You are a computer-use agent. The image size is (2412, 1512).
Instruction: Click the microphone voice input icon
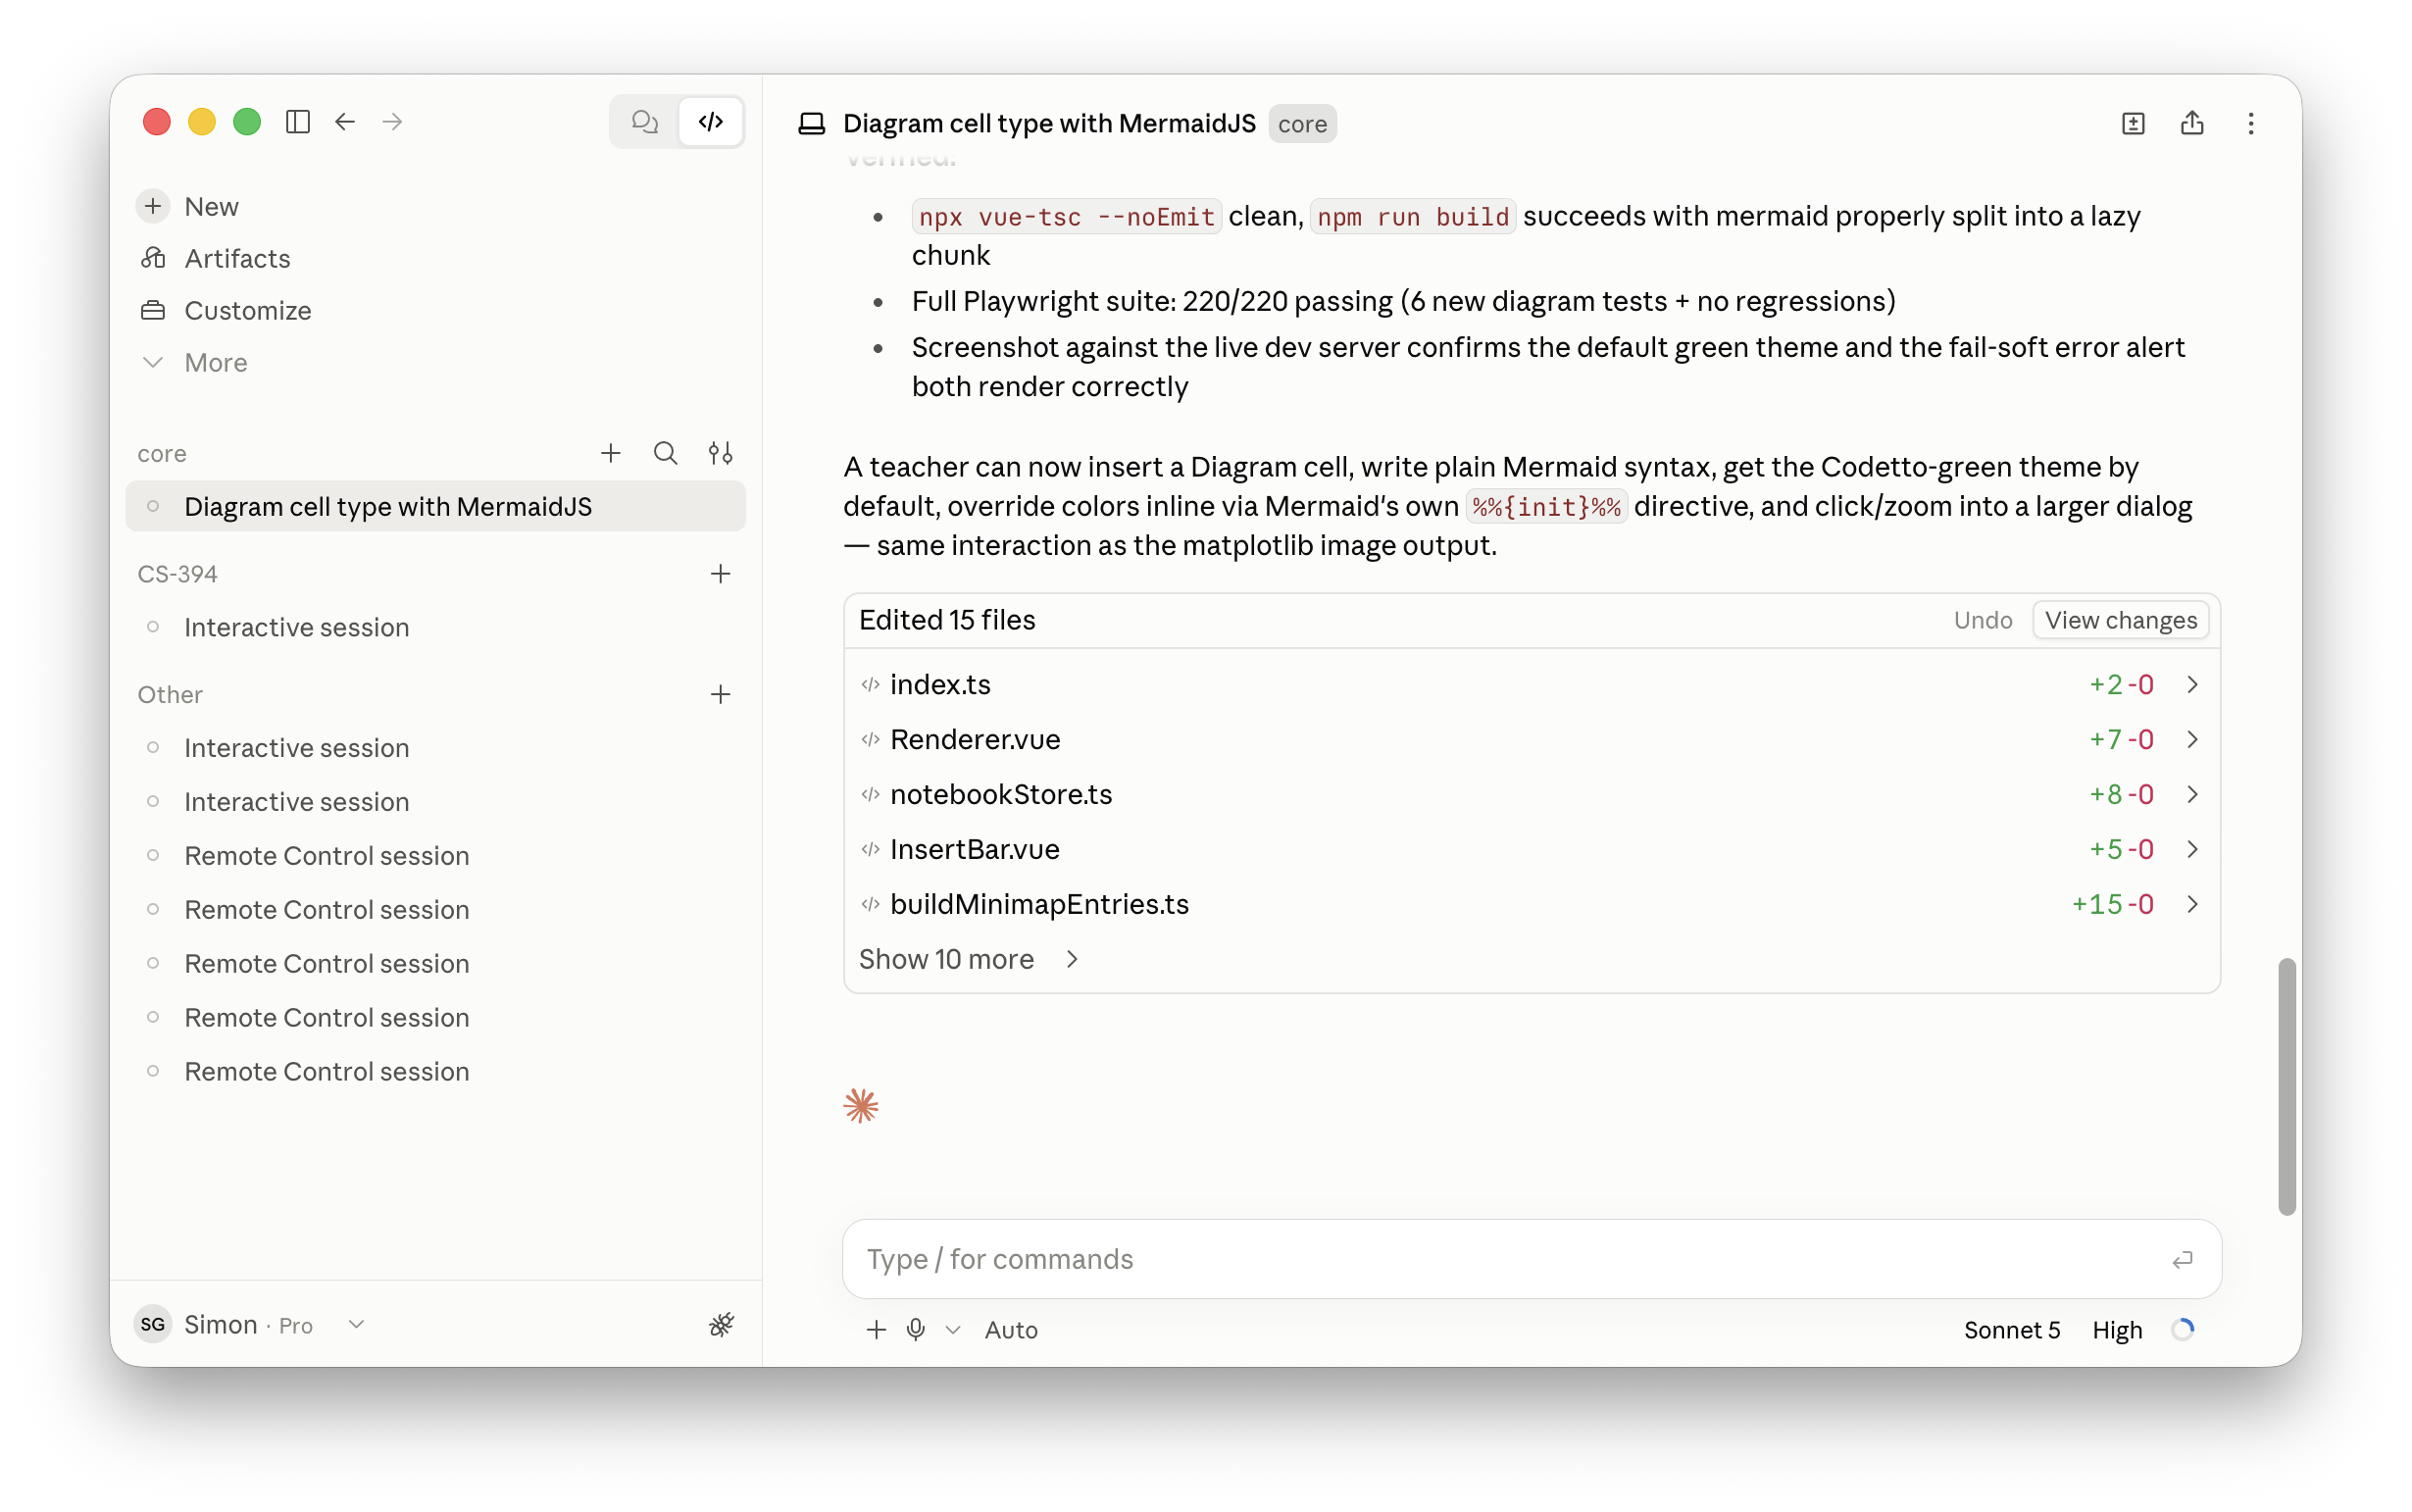pyautogui.click(x=915, y=1329)
